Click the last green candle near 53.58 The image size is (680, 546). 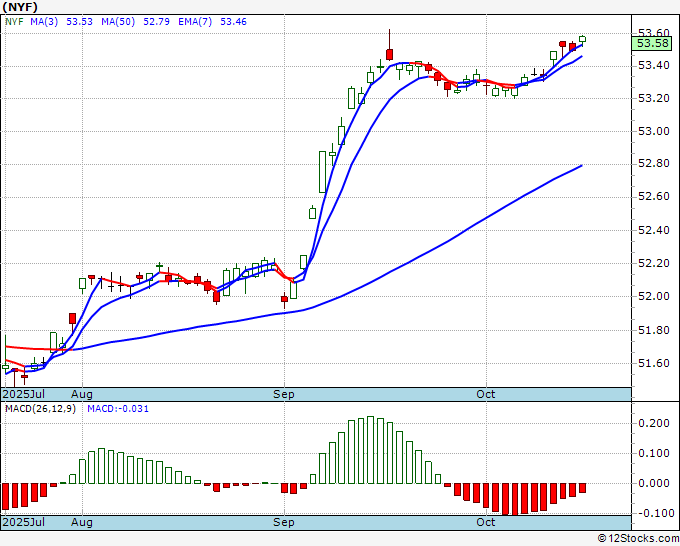(582, 39)
